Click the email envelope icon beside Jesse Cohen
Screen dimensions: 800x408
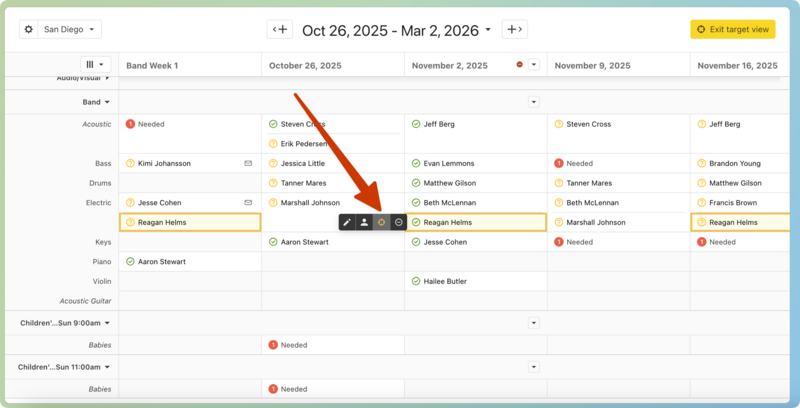(248, 202)
